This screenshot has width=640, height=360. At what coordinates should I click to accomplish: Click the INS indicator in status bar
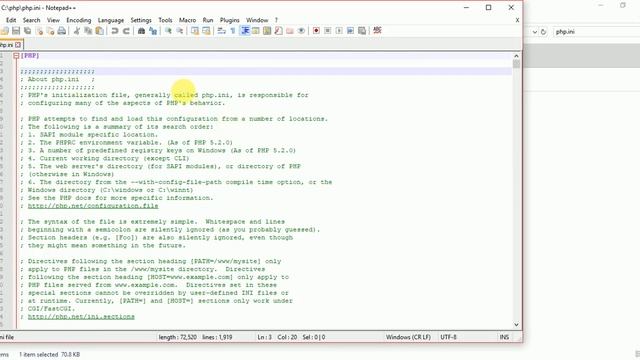(504, 337)
